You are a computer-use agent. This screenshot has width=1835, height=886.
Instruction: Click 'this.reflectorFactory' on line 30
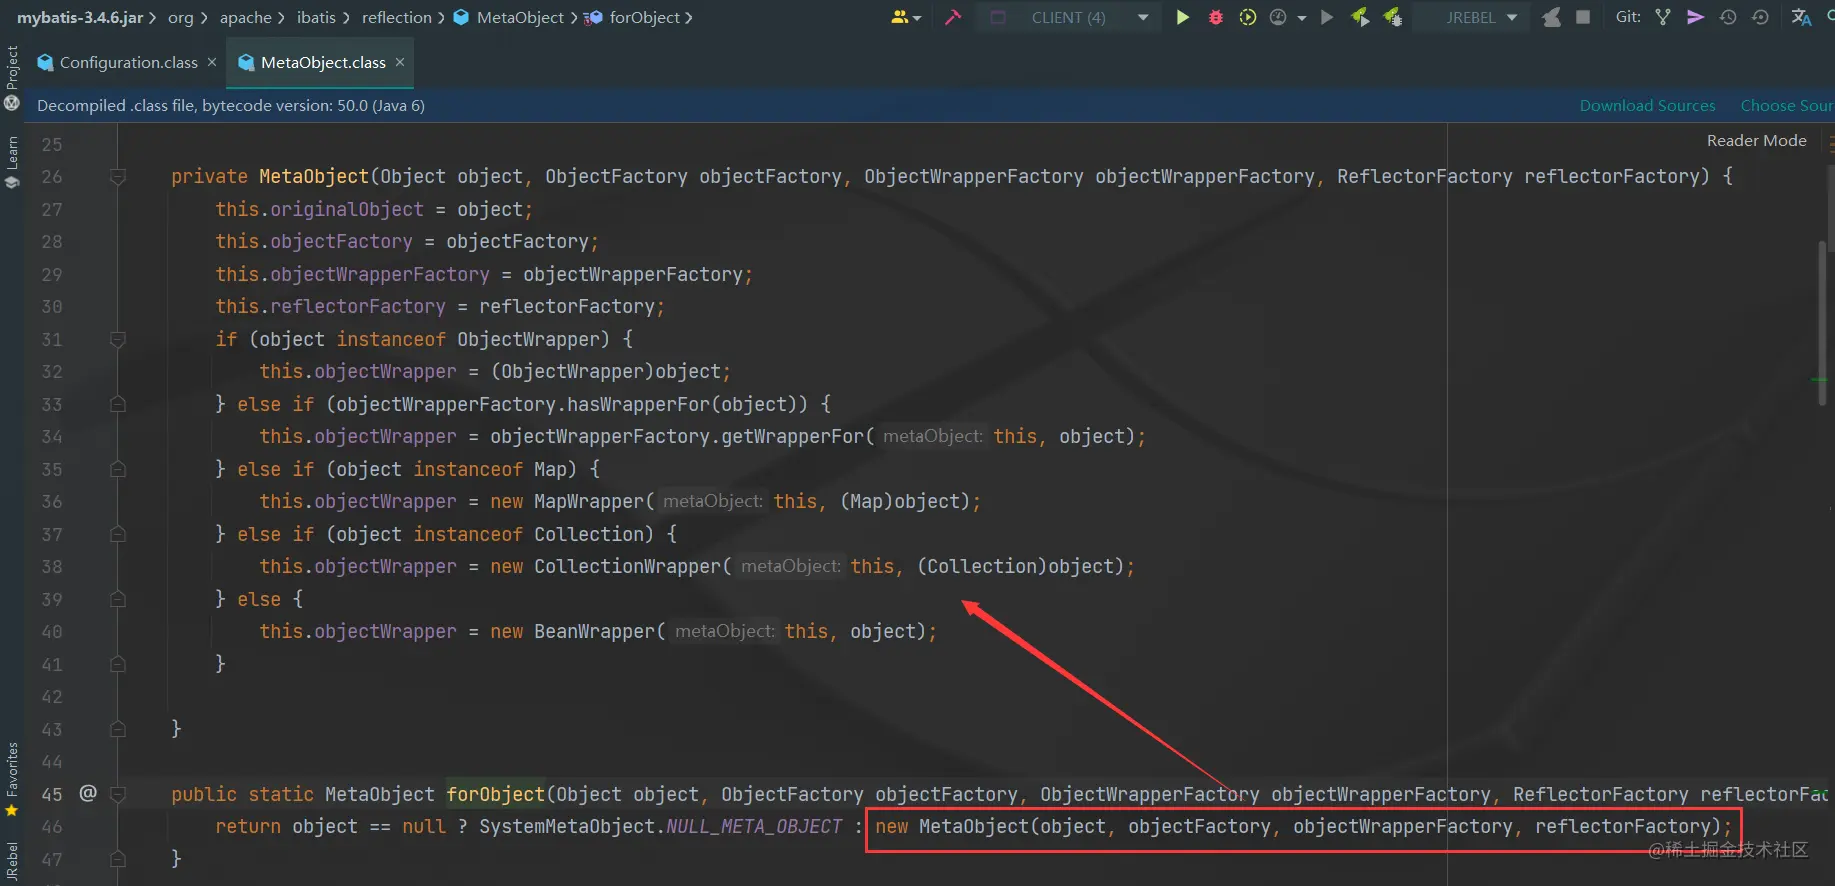coord(331,306)
